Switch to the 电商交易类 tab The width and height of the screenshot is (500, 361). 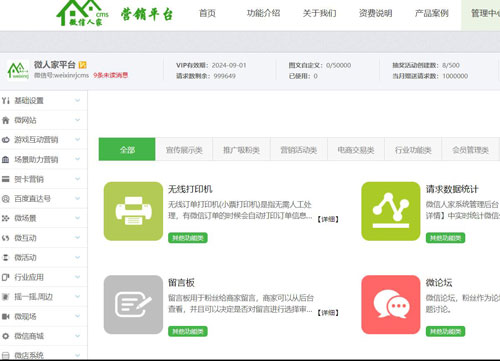356,150
